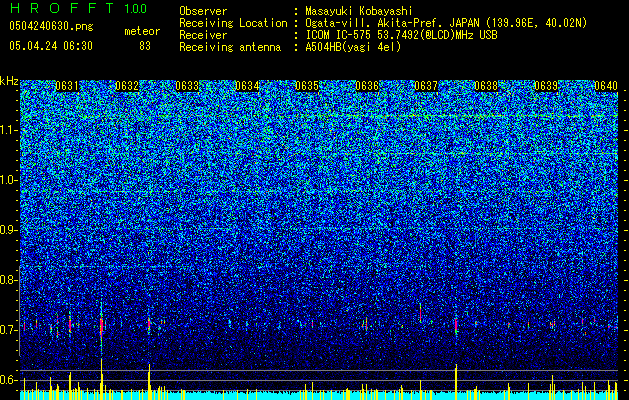Click the 1.0 kHz axis label
Viewport: 629px width, 400px height.
click(9, 180)
